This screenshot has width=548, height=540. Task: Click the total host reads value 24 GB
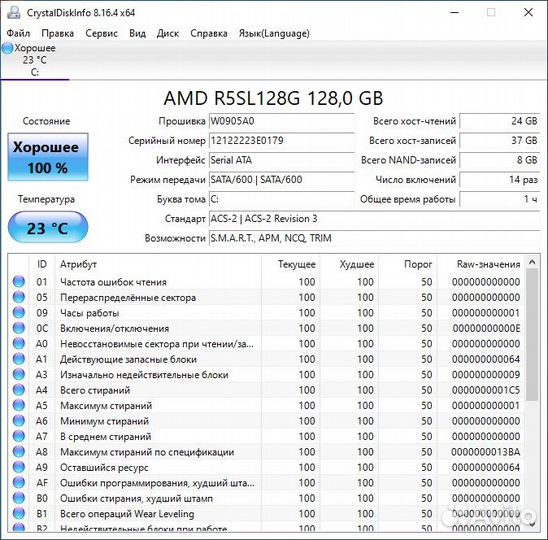click(x=500, y=121)
